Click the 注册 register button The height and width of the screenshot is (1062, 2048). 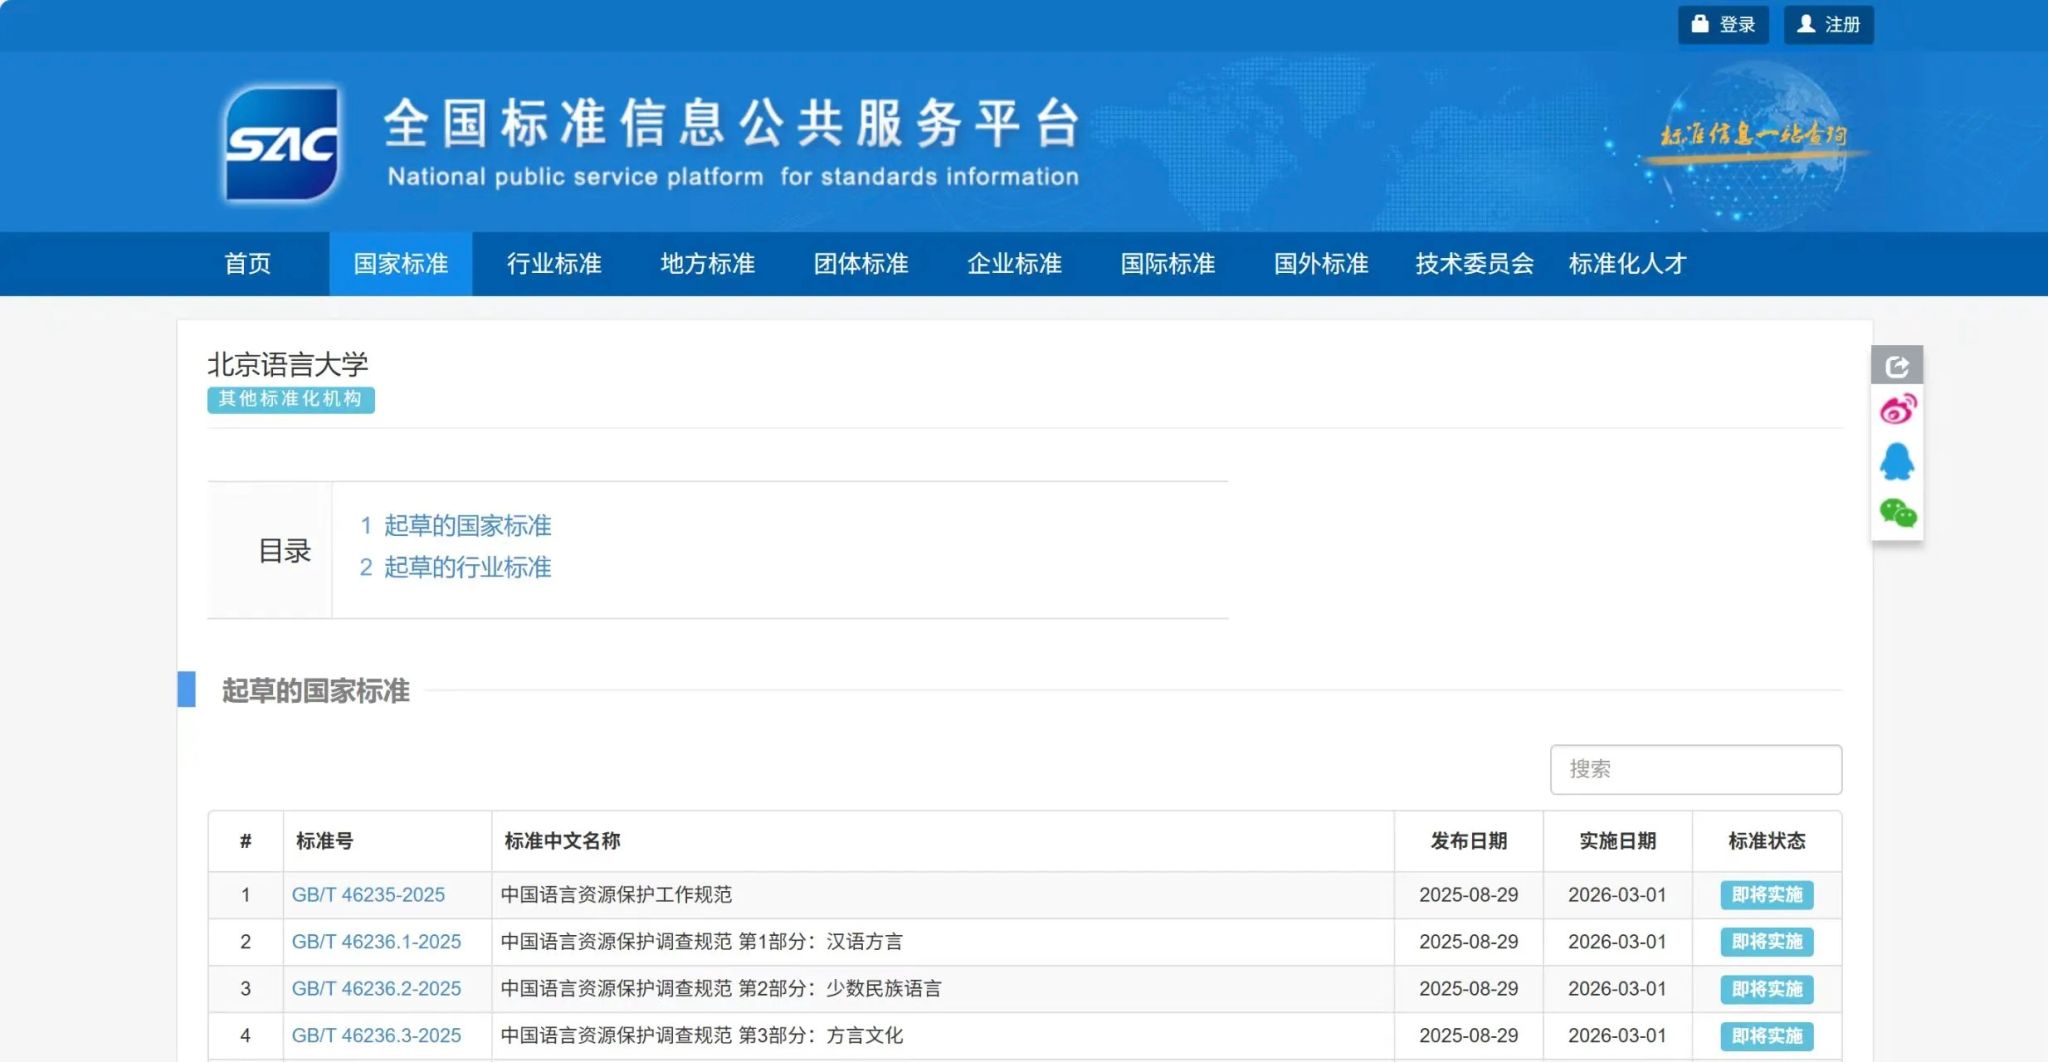click(x=1828, y=25)
